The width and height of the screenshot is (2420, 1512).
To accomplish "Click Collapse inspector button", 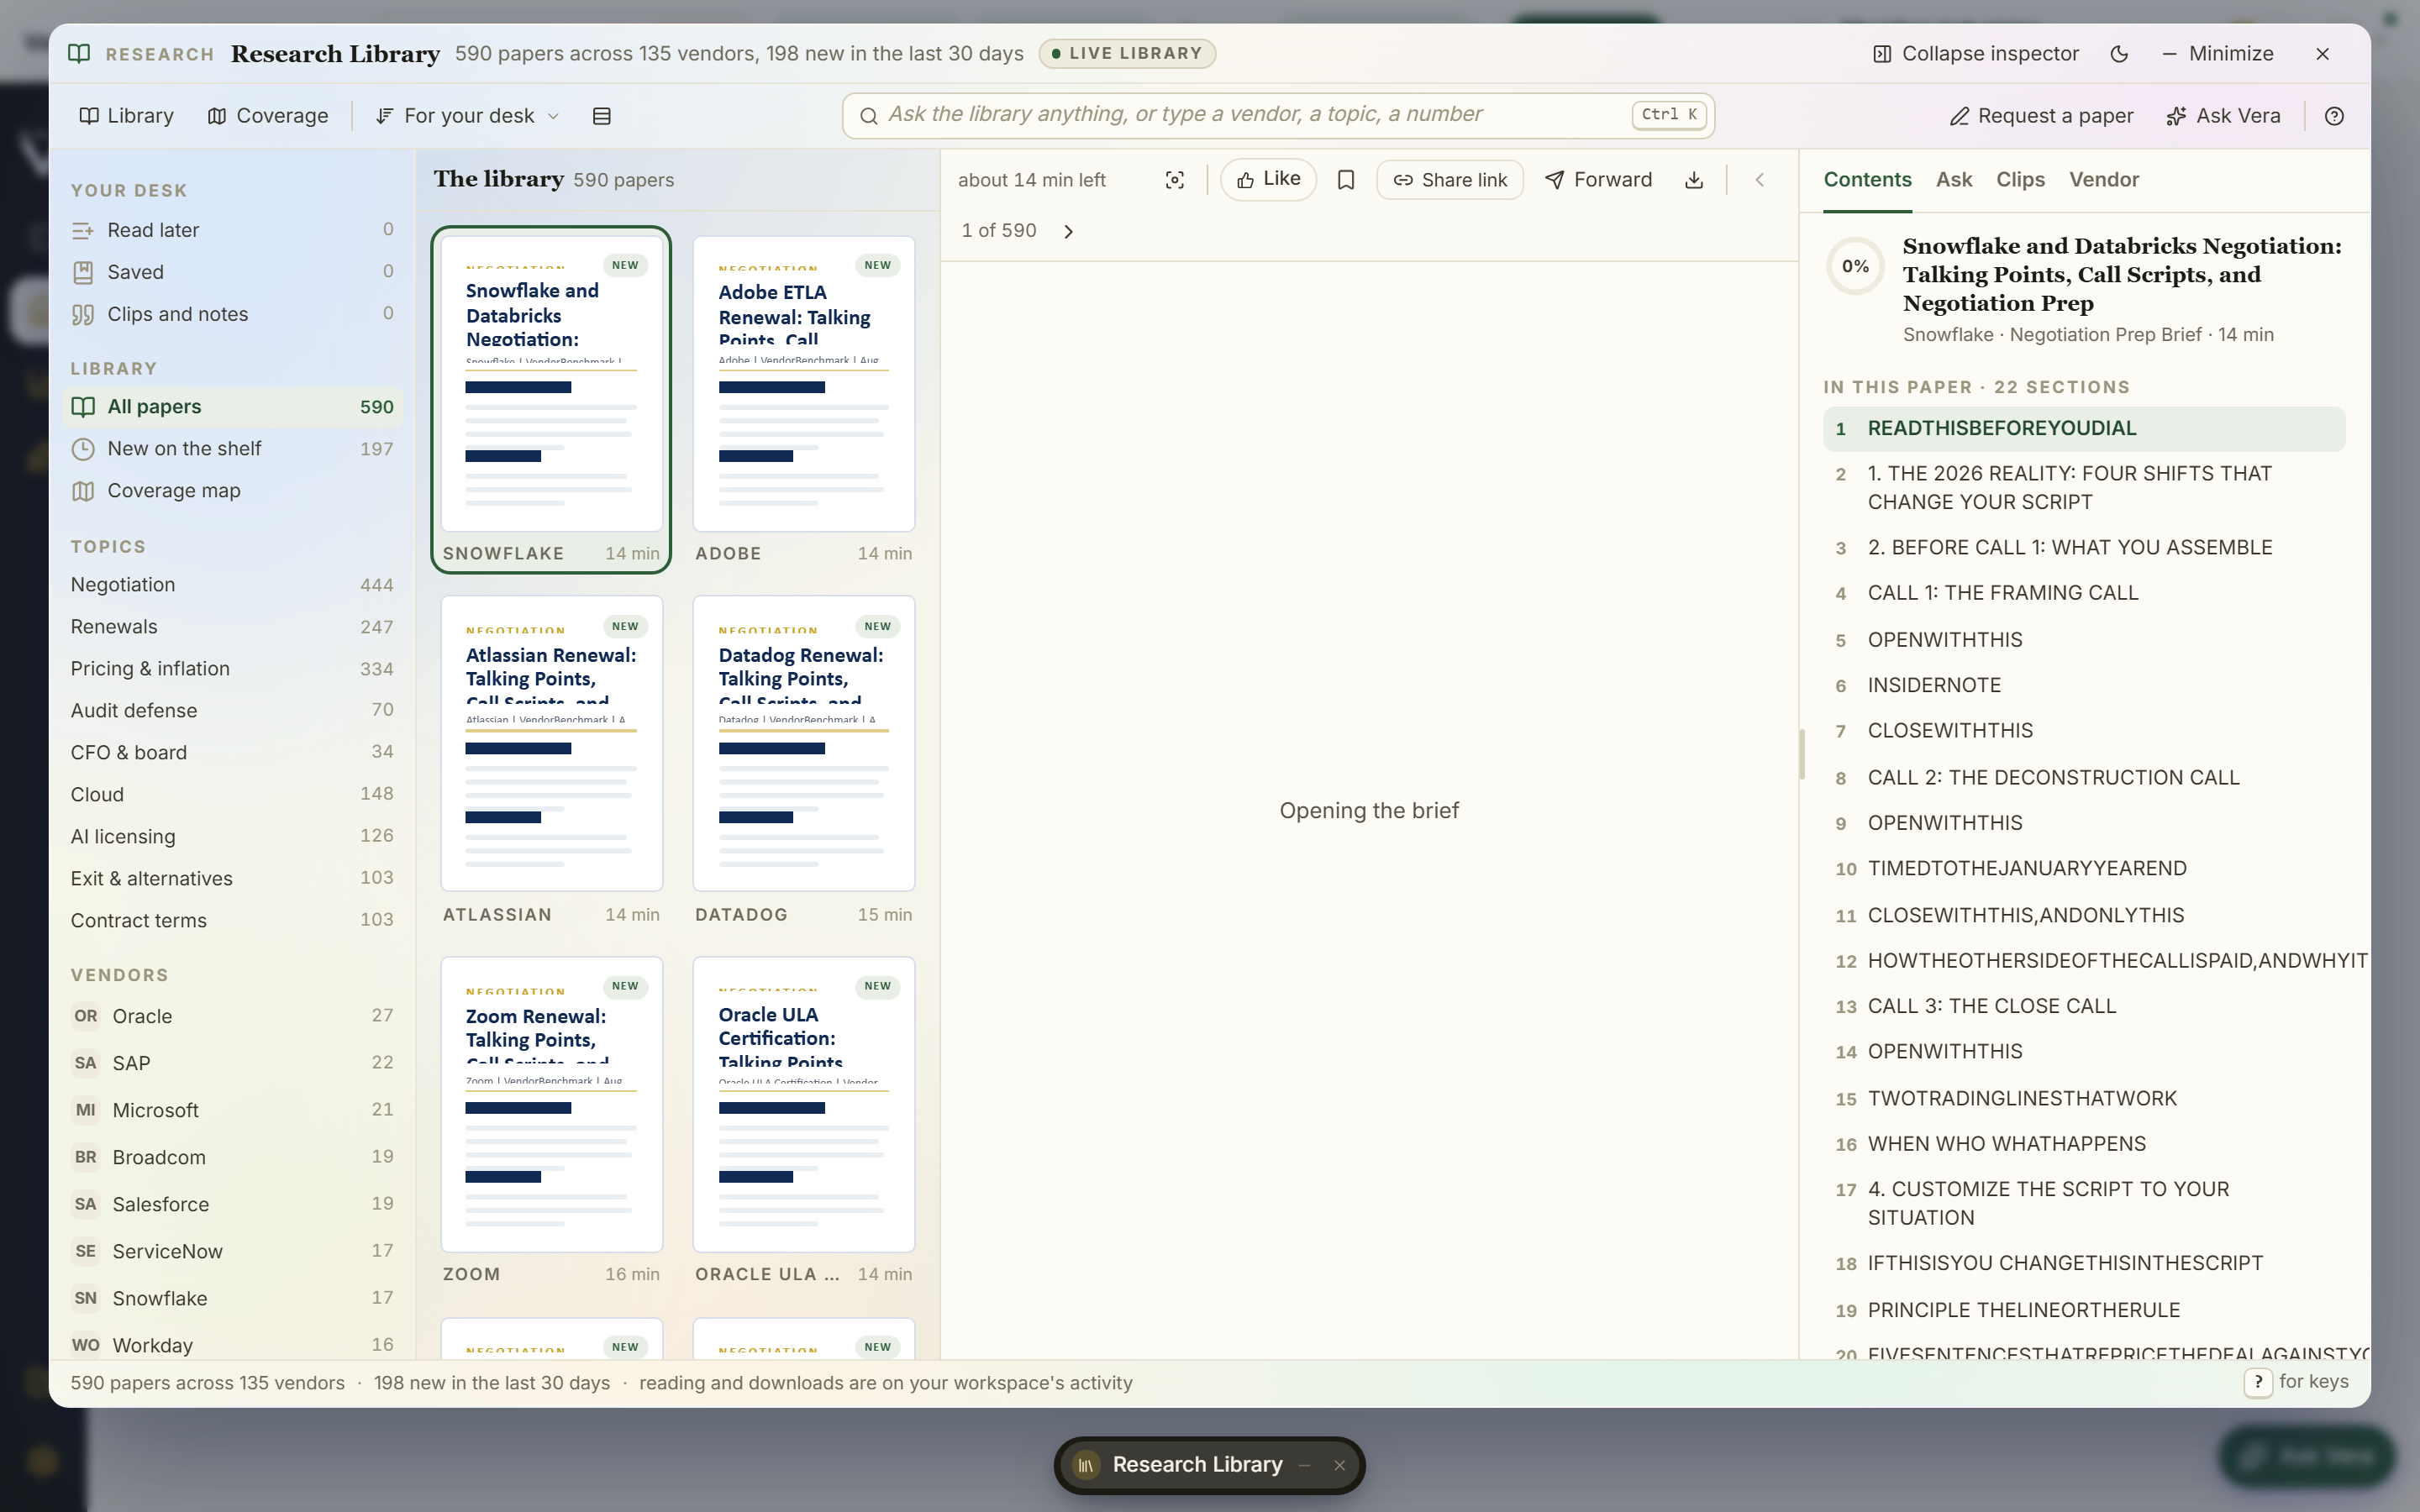I will pyautogui.click(x=1975, y=54).
